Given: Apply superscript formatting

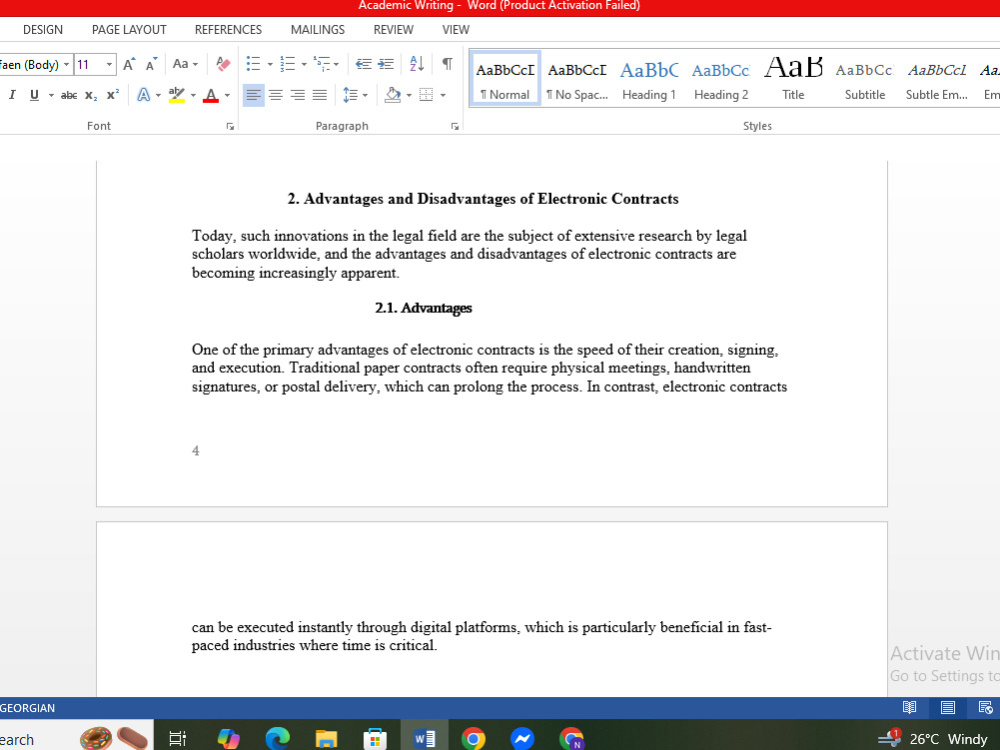Looking at the screenshot, I should [113, 95].
